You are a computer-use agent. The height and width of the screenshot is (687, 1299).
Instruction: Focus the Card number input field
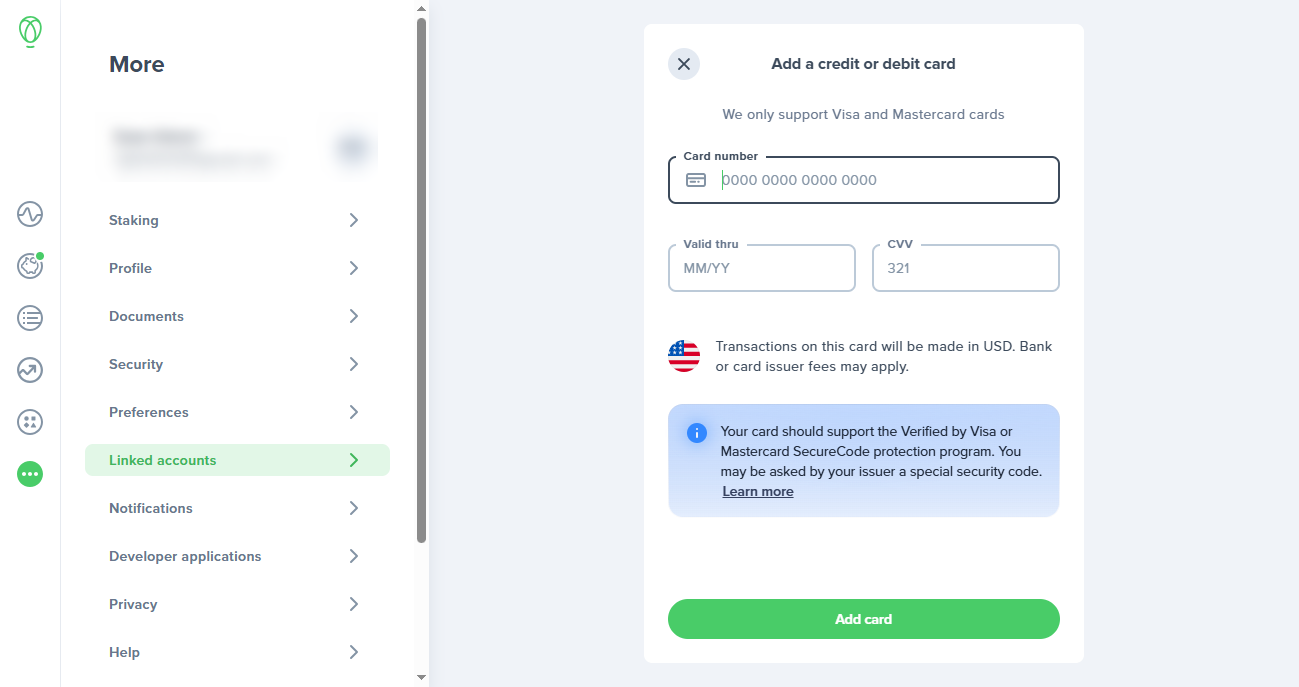[x=864, y=180]
